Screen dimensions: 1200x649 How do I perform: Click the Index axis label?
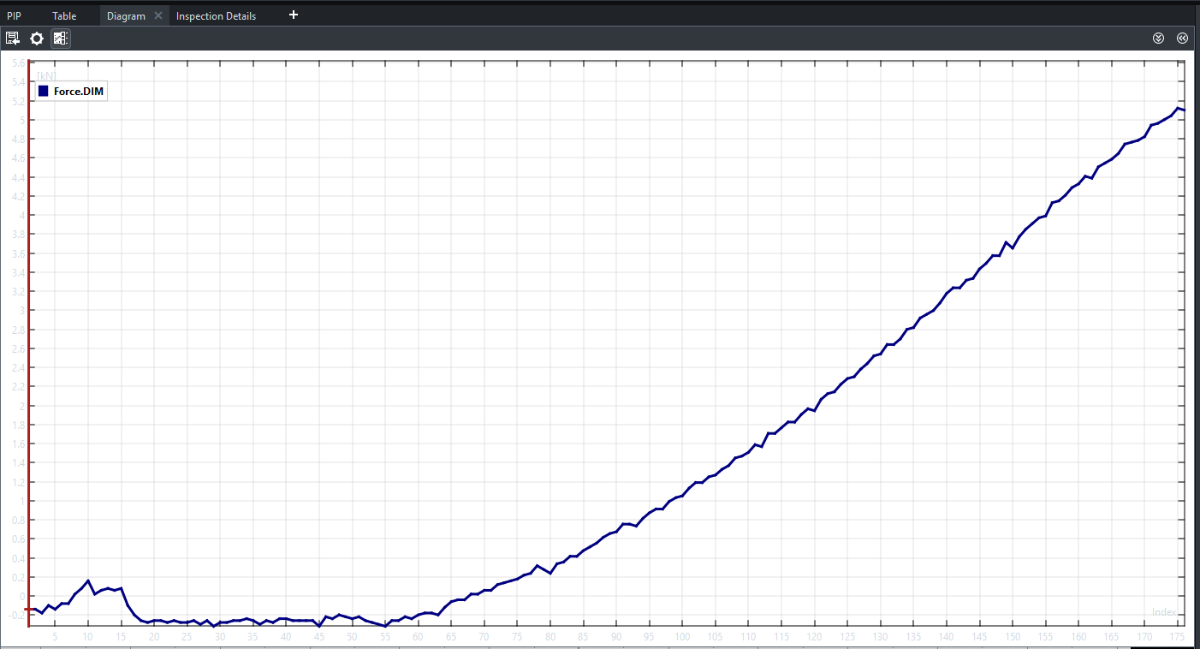point(1164,611)
